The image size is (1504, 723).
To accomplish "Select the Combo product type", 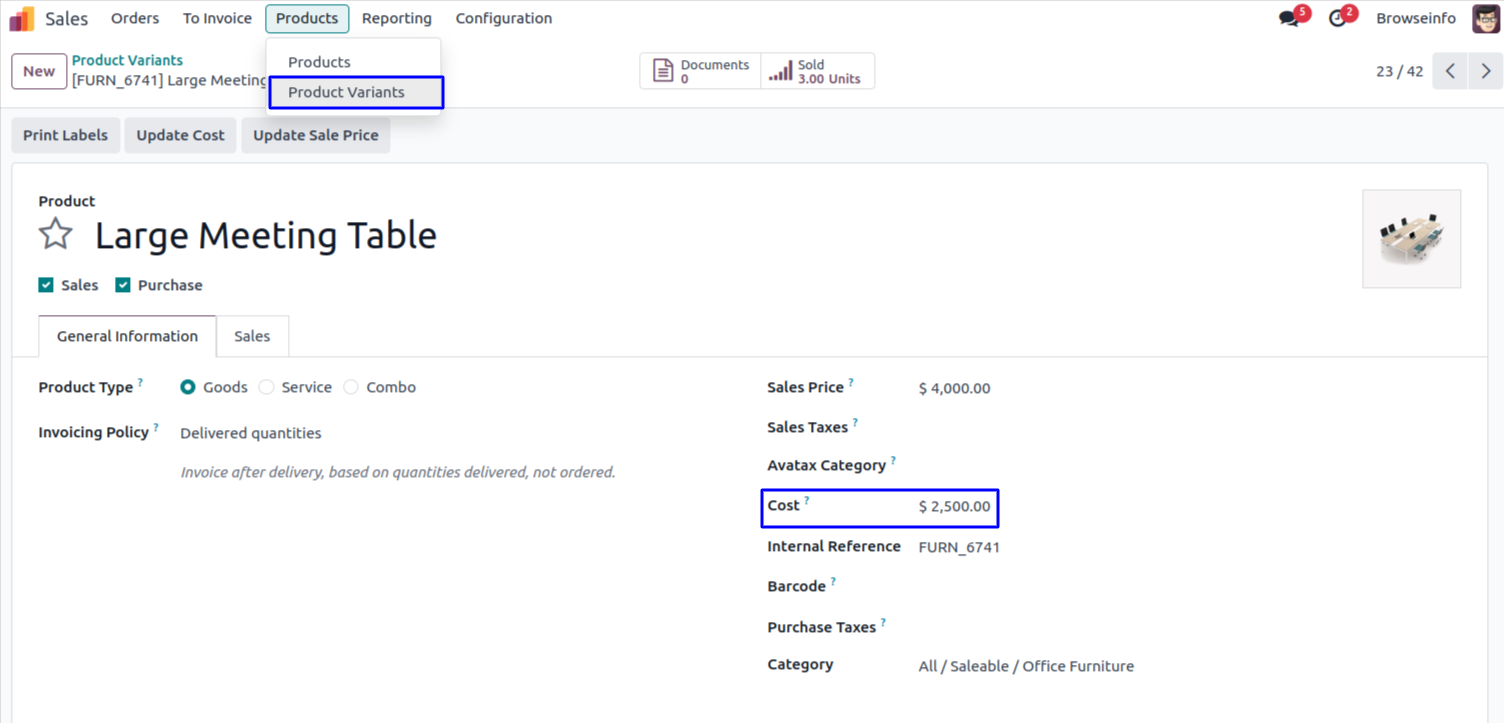I will pos(351,387).
